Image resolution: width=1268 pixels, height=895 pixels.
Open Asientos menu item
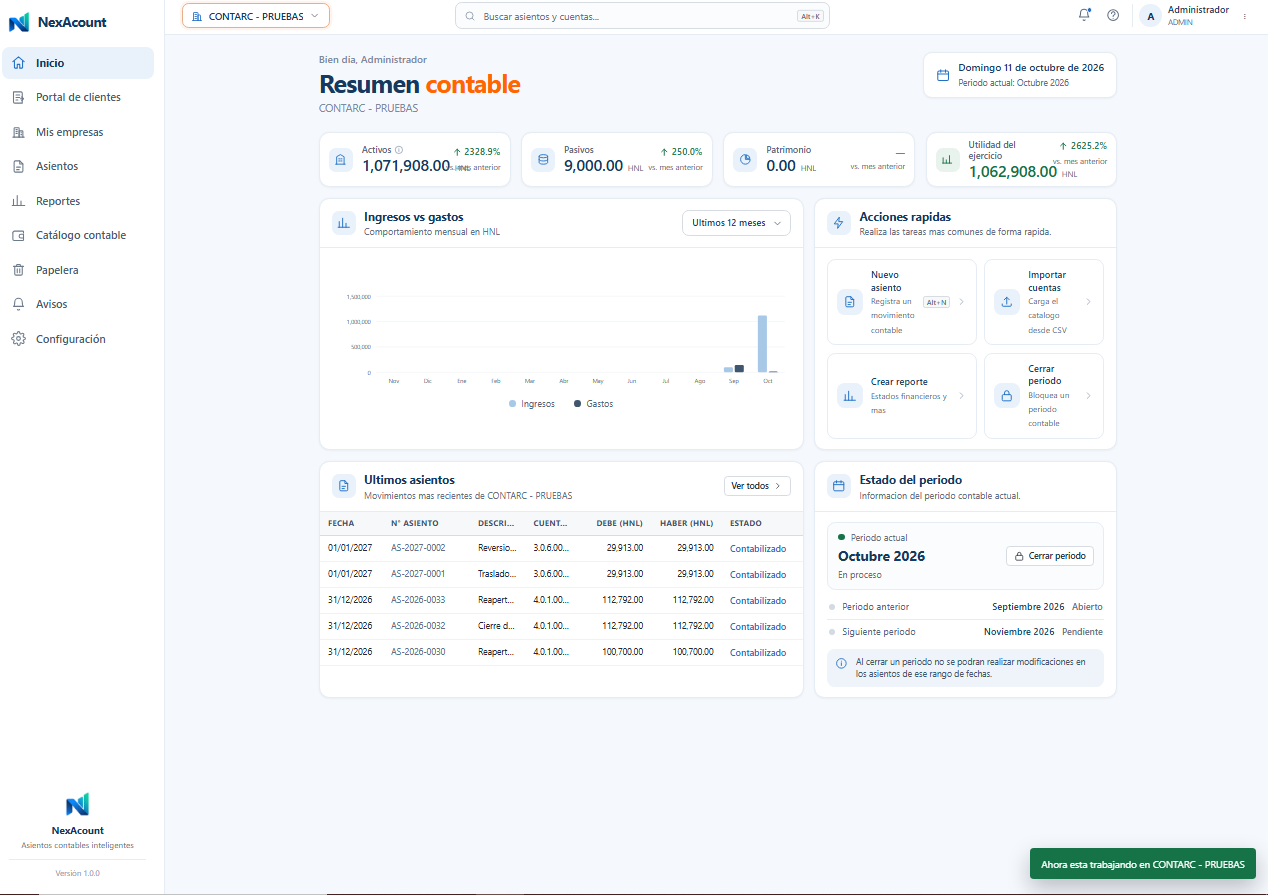point(78,166)
